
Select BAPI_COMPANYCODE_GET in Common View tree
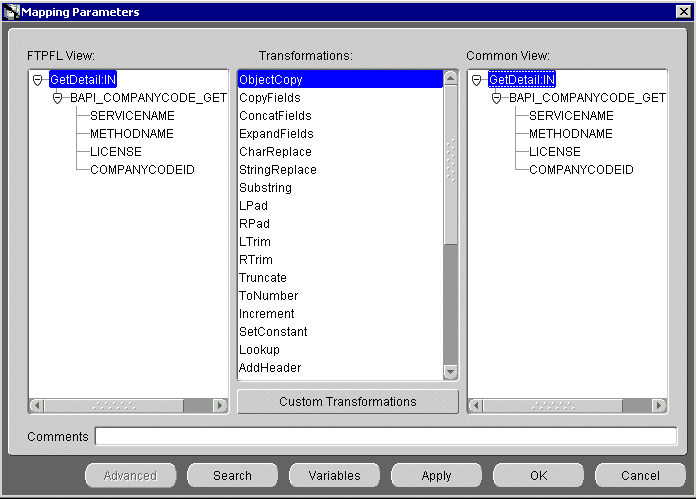click(587, 98)
